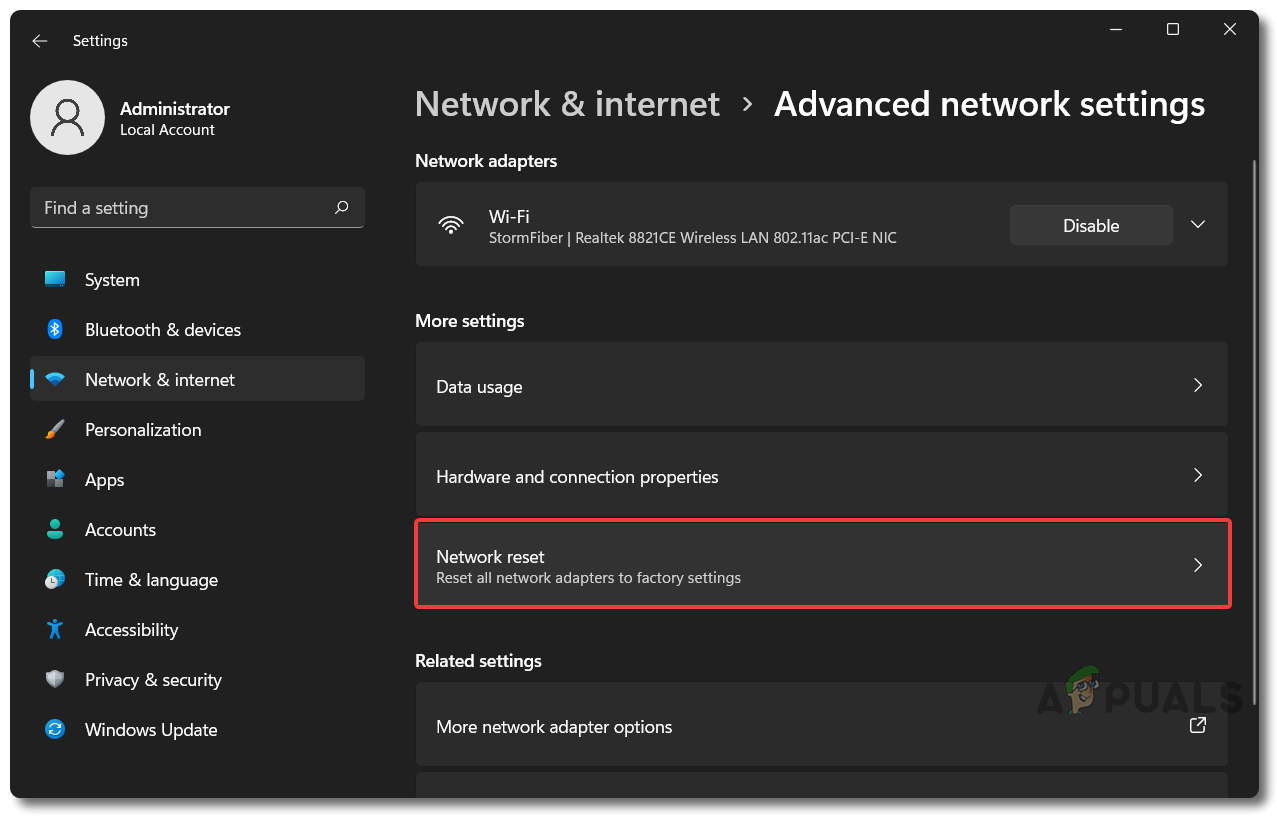
Task: Click the Time & language globe icon
Action: (55, 579)
